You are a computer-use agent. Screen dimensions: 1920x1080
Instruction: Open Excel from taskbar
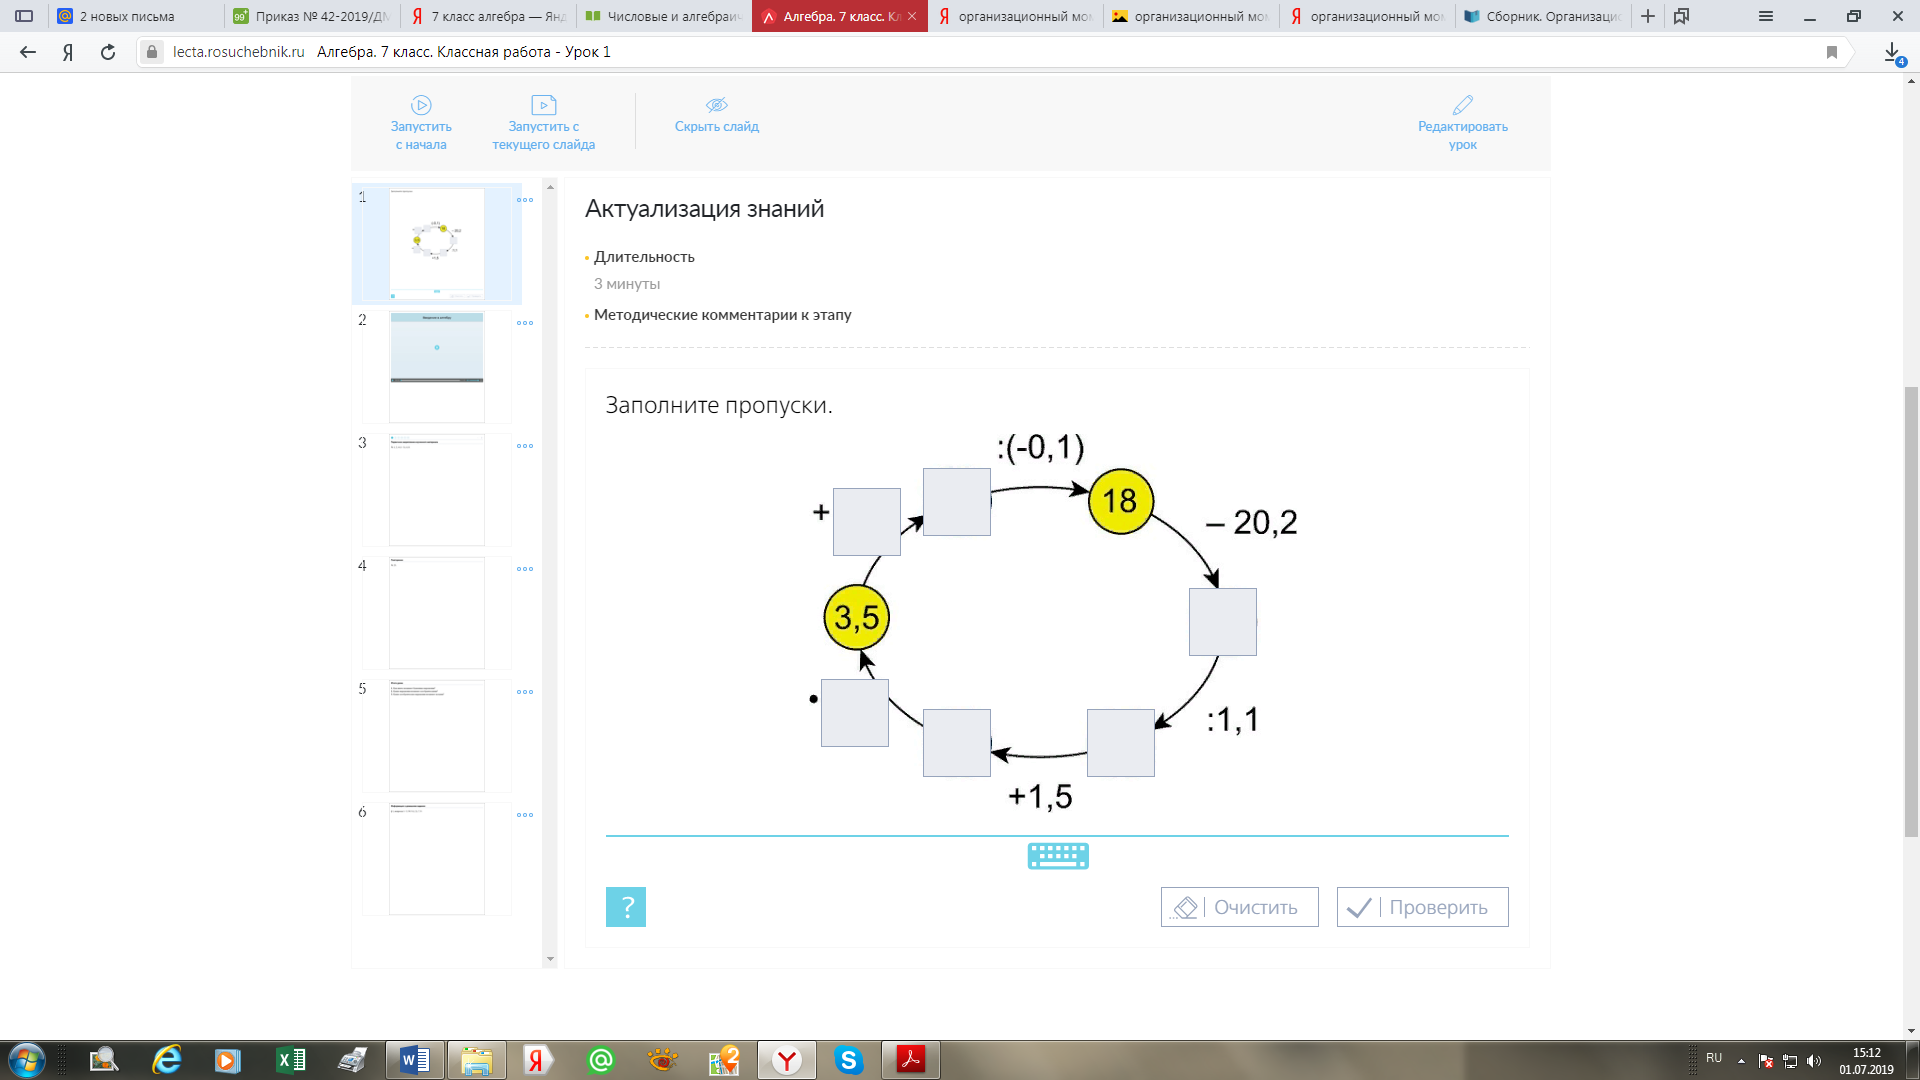click(291, 1060)
